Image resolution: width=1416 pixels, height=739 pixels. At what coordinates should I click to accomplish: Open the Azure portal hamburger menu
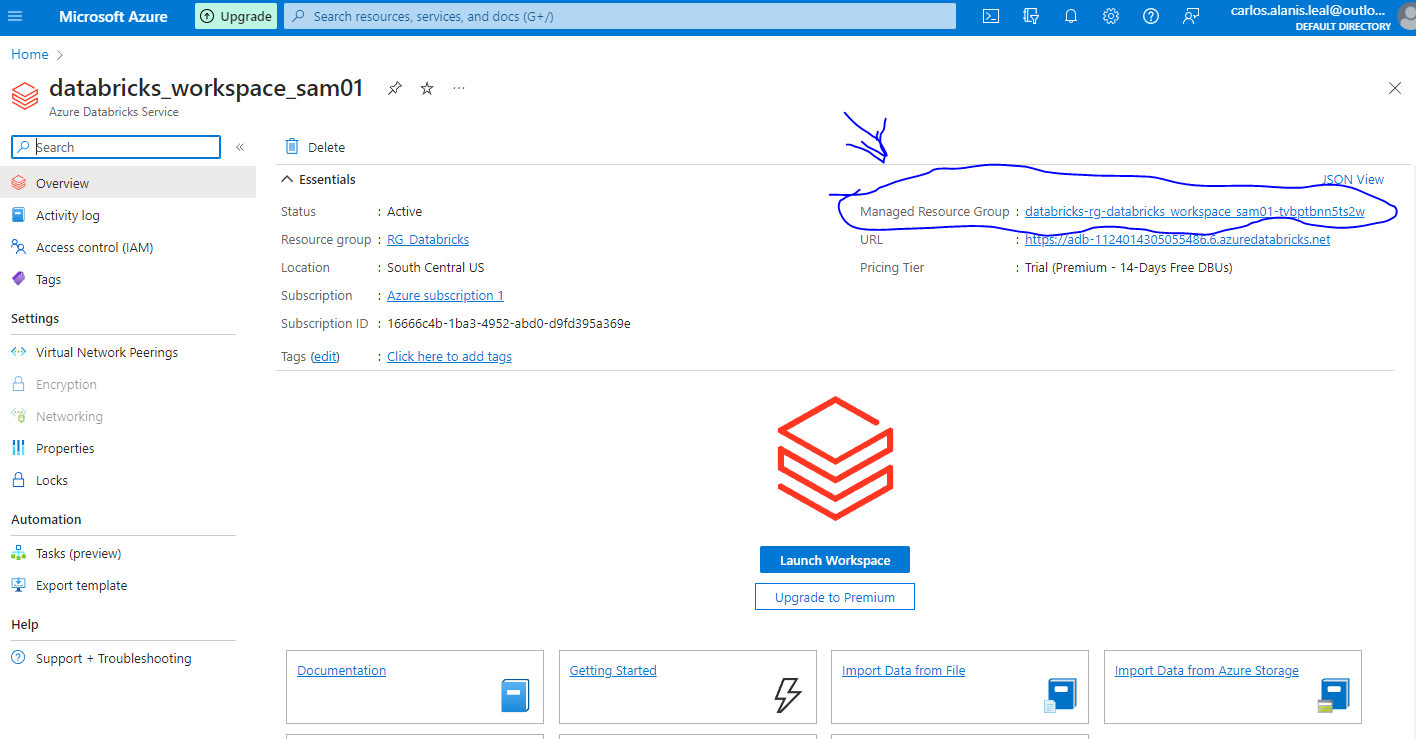click(x=15, y=16)
